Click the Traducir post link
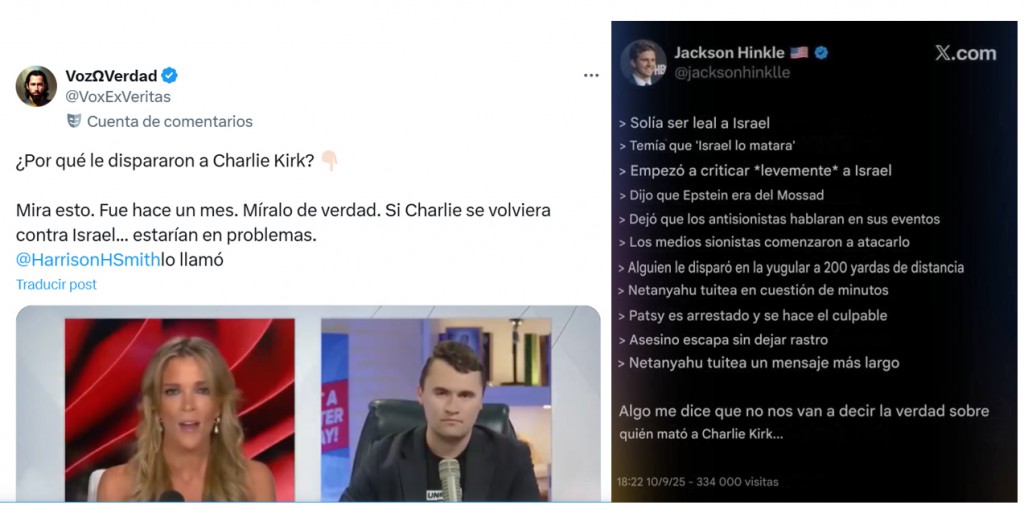This screenshot has width=1024, height=505. click(56, 284)
